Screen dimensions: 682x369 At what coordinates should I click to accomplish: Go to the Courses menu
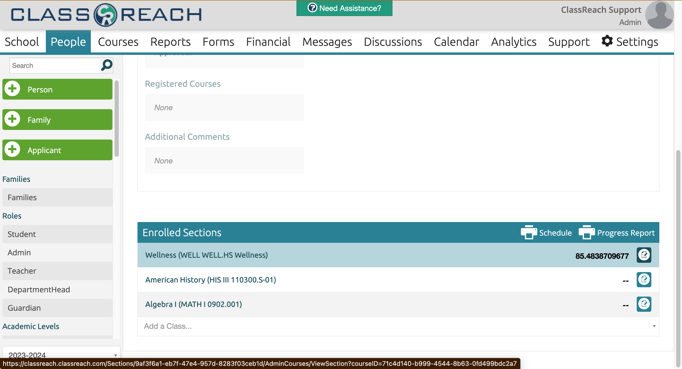pyautogui.click(x=118, y=42)
